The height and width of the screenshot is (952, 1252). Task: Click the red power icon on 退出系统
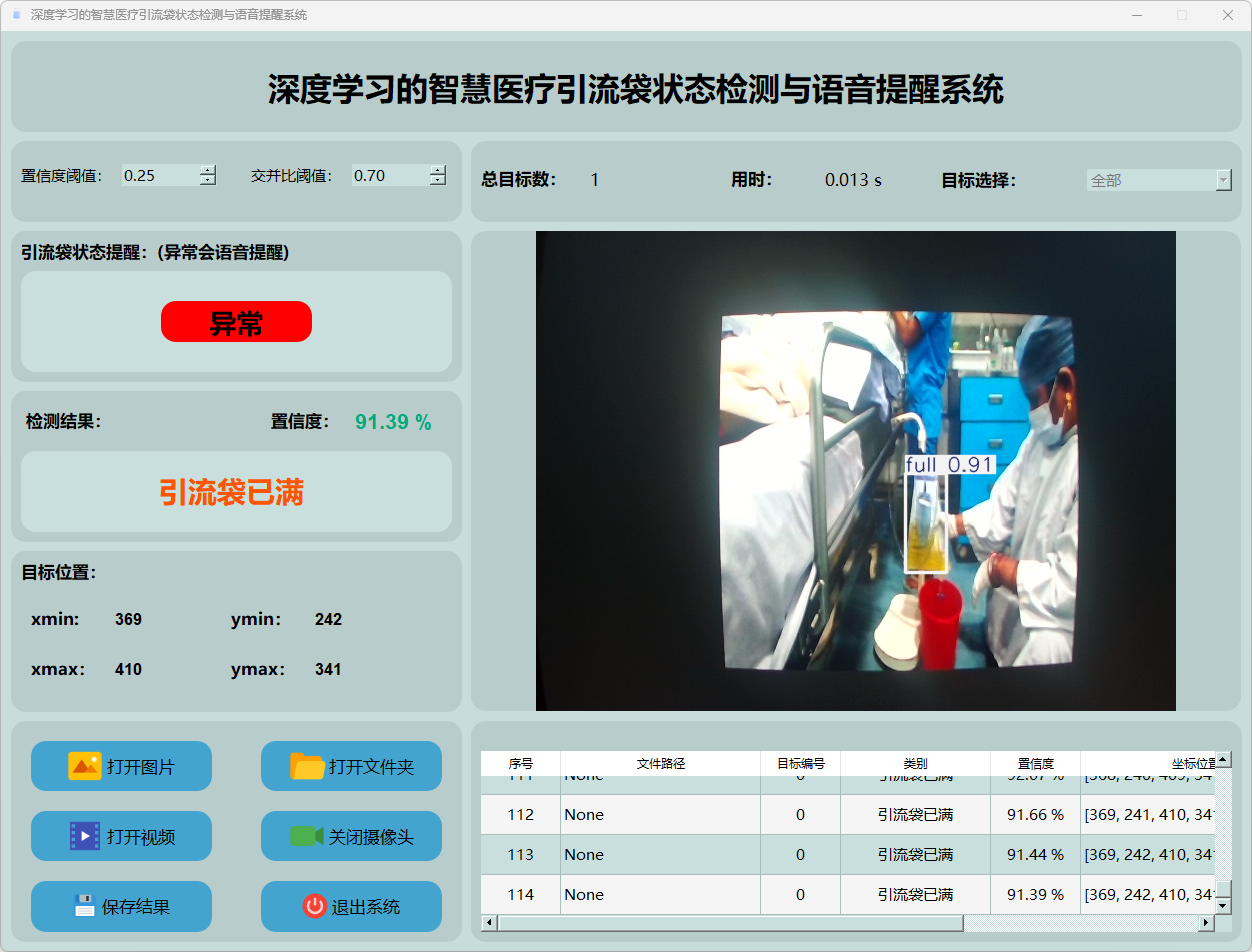[314, 906]
